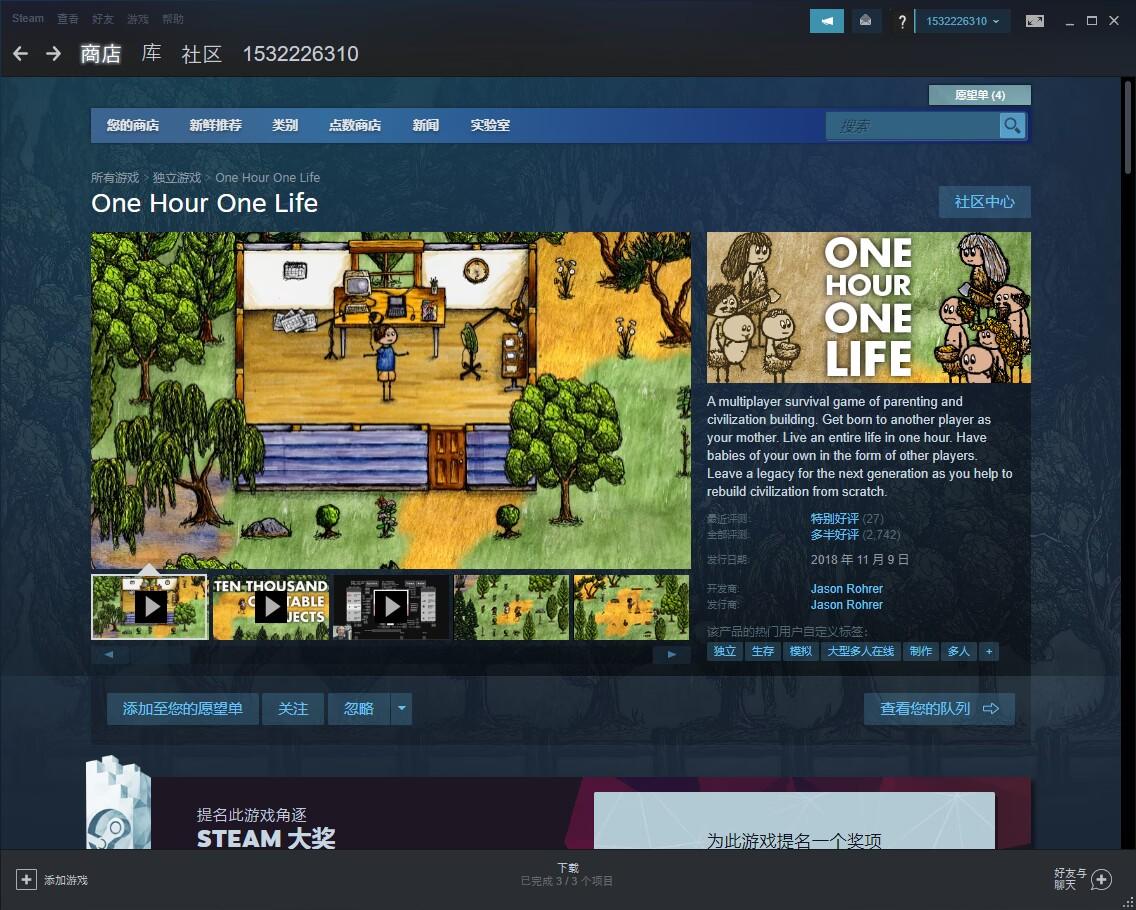Play the first trailer thumbnail

pyautogui.click(x=150, y=607)
